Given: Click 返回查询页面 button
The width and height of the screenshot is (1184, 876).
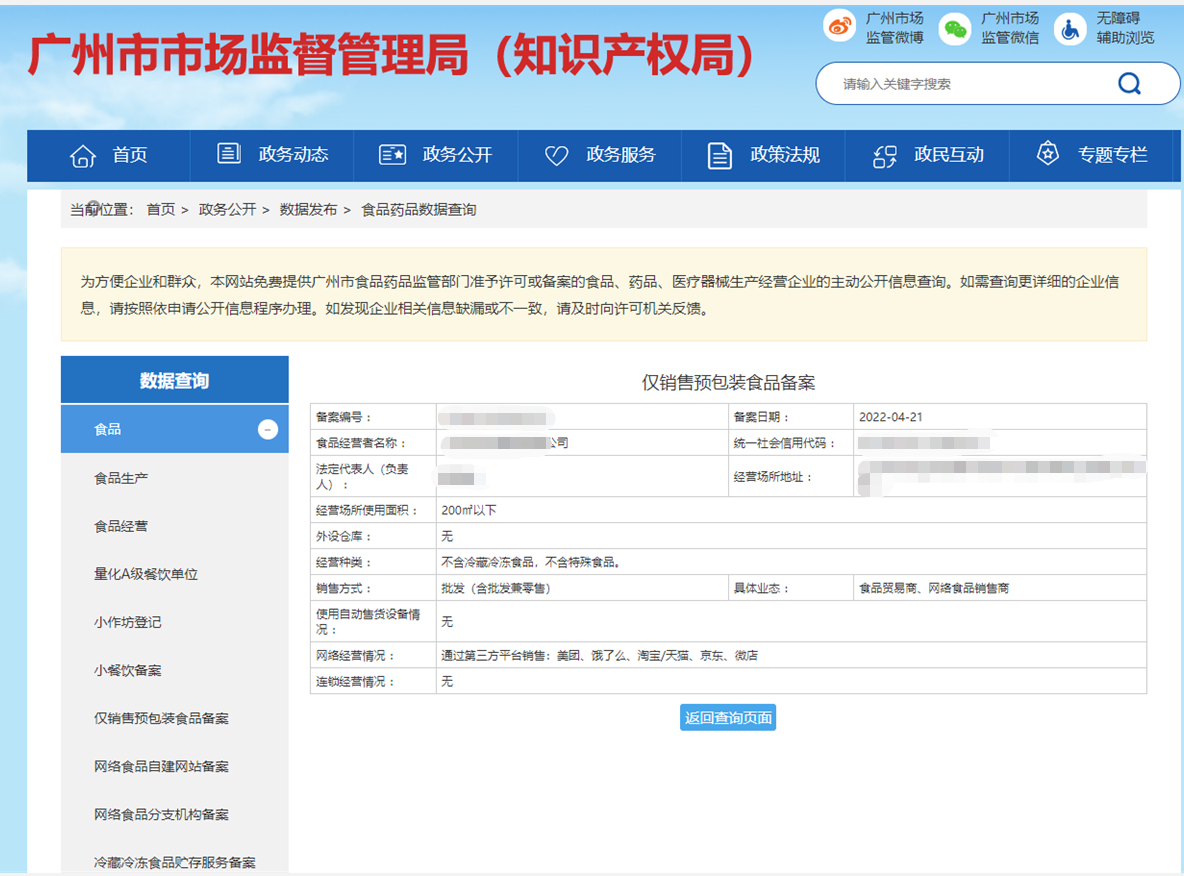Looking at the screenshot, I should pos(728,717).
